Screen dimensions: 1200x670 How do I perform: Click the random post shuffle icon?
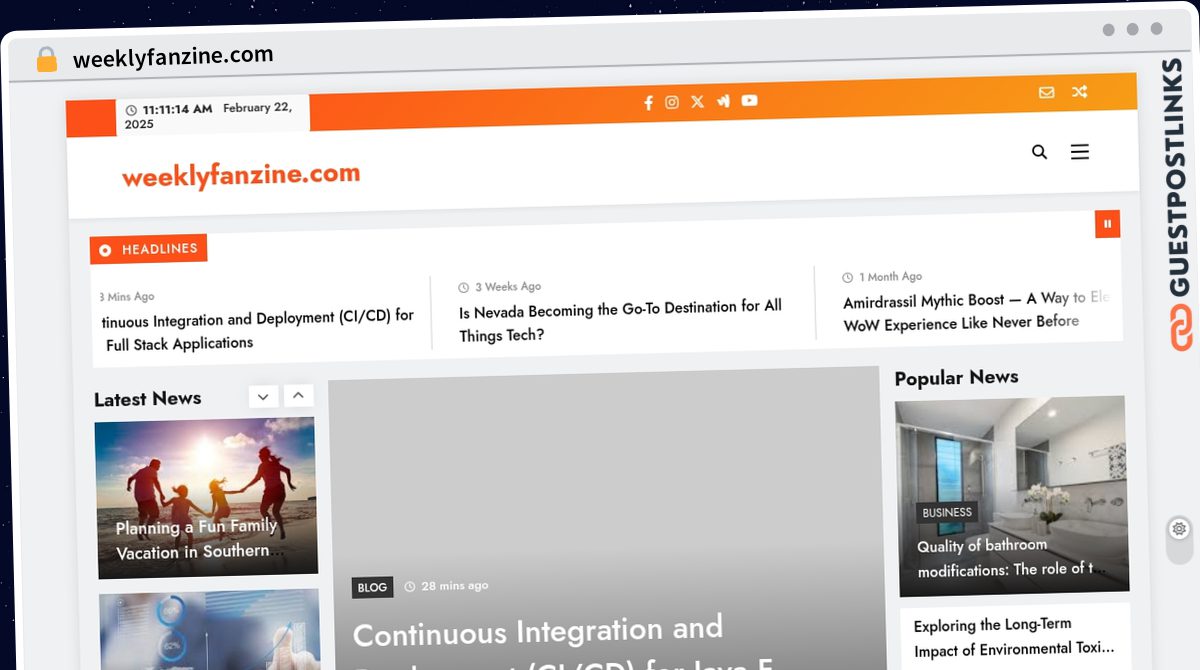pos(1080,92)
